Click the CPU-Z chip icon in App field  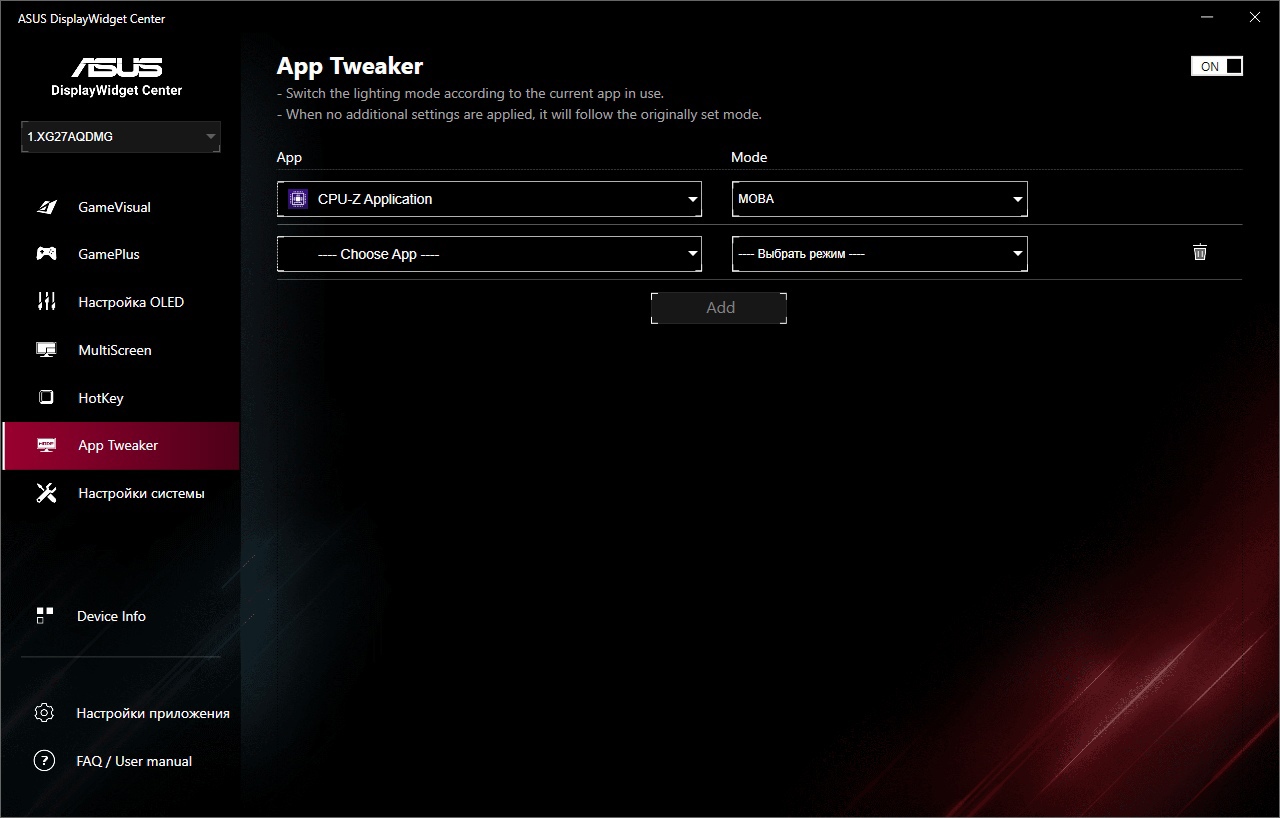(x=297, y=199)
